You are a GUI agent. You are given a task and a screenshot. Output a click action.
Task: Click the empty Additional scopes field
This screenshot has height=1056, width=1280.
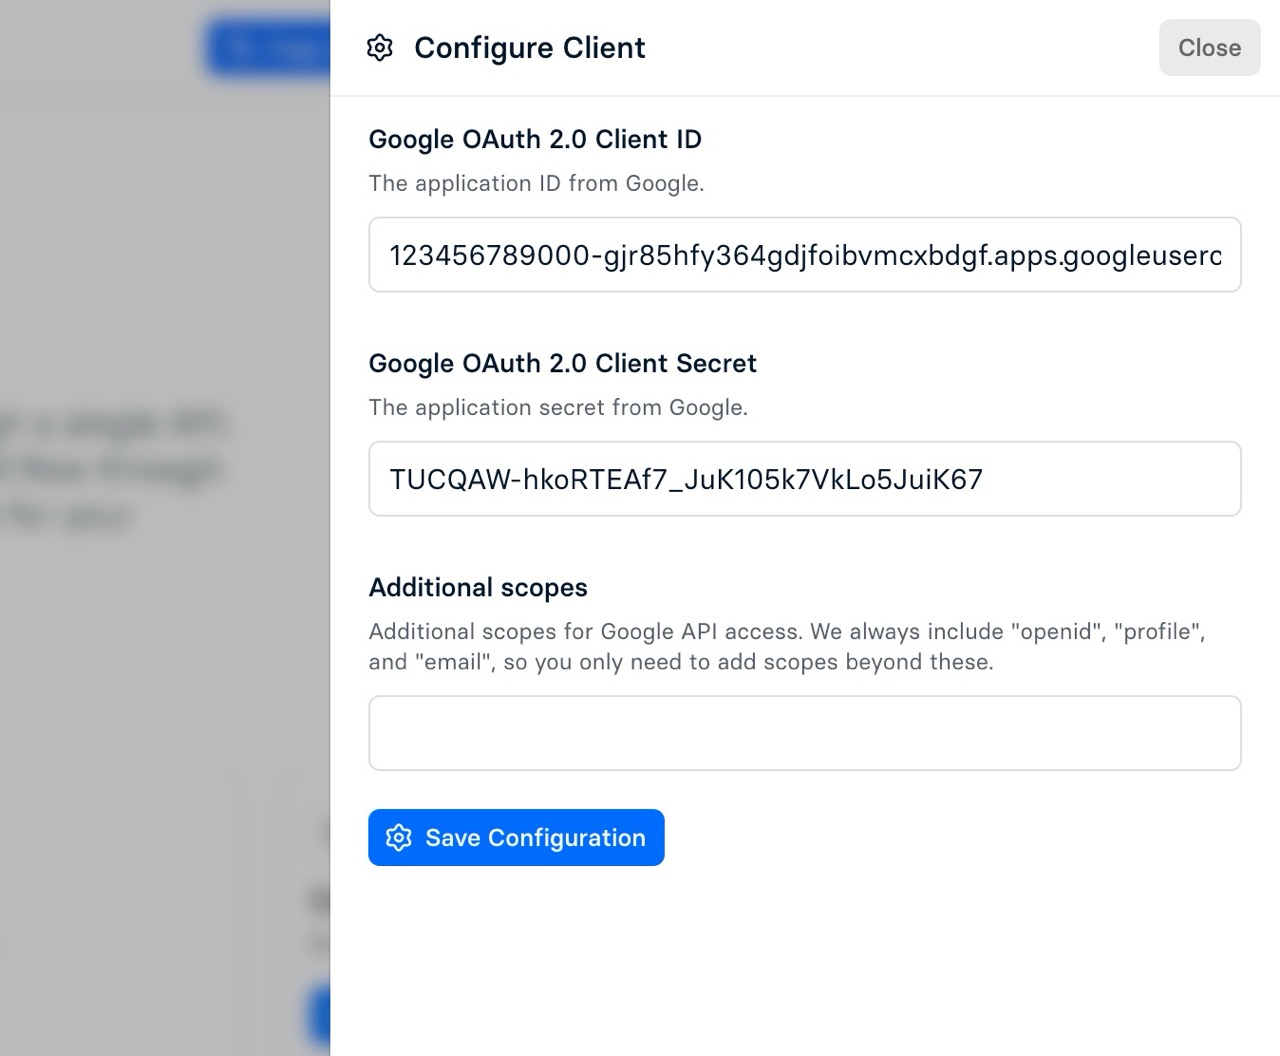[x=804, y=733]
